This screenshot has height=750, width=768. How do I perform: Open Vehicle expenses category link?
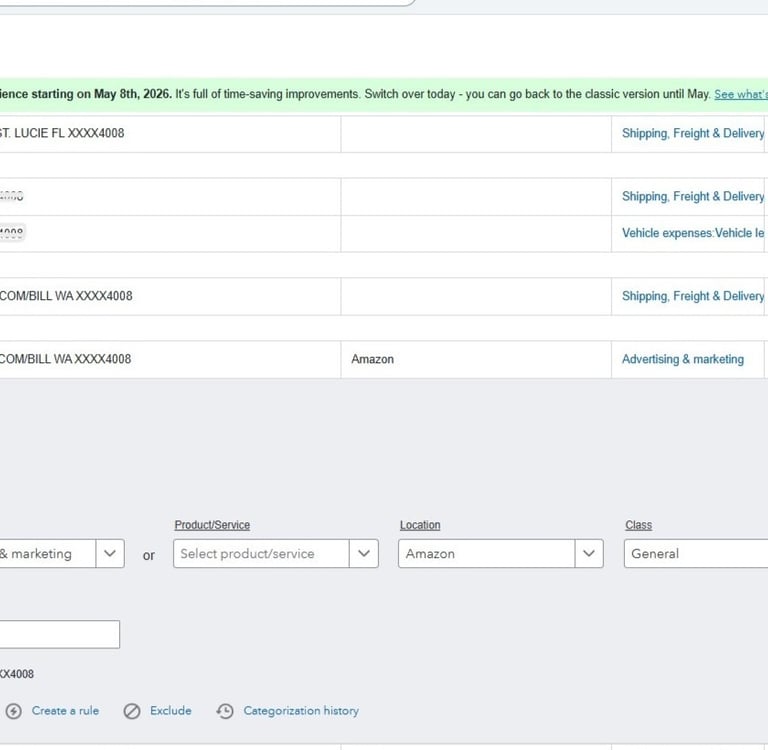coord(693,233)
